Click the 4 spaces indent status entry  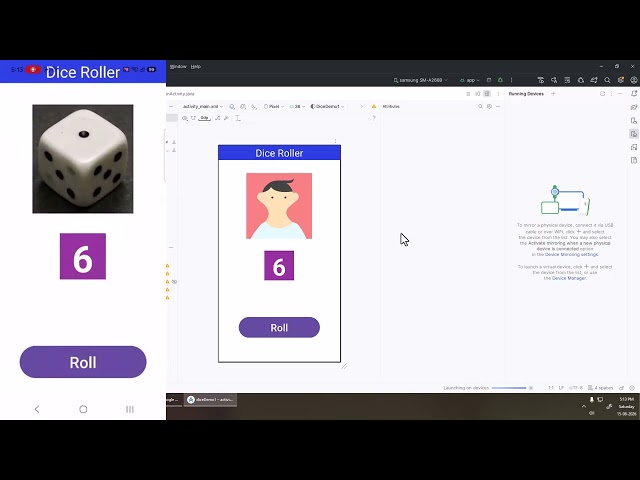click(x=601, y=388)
